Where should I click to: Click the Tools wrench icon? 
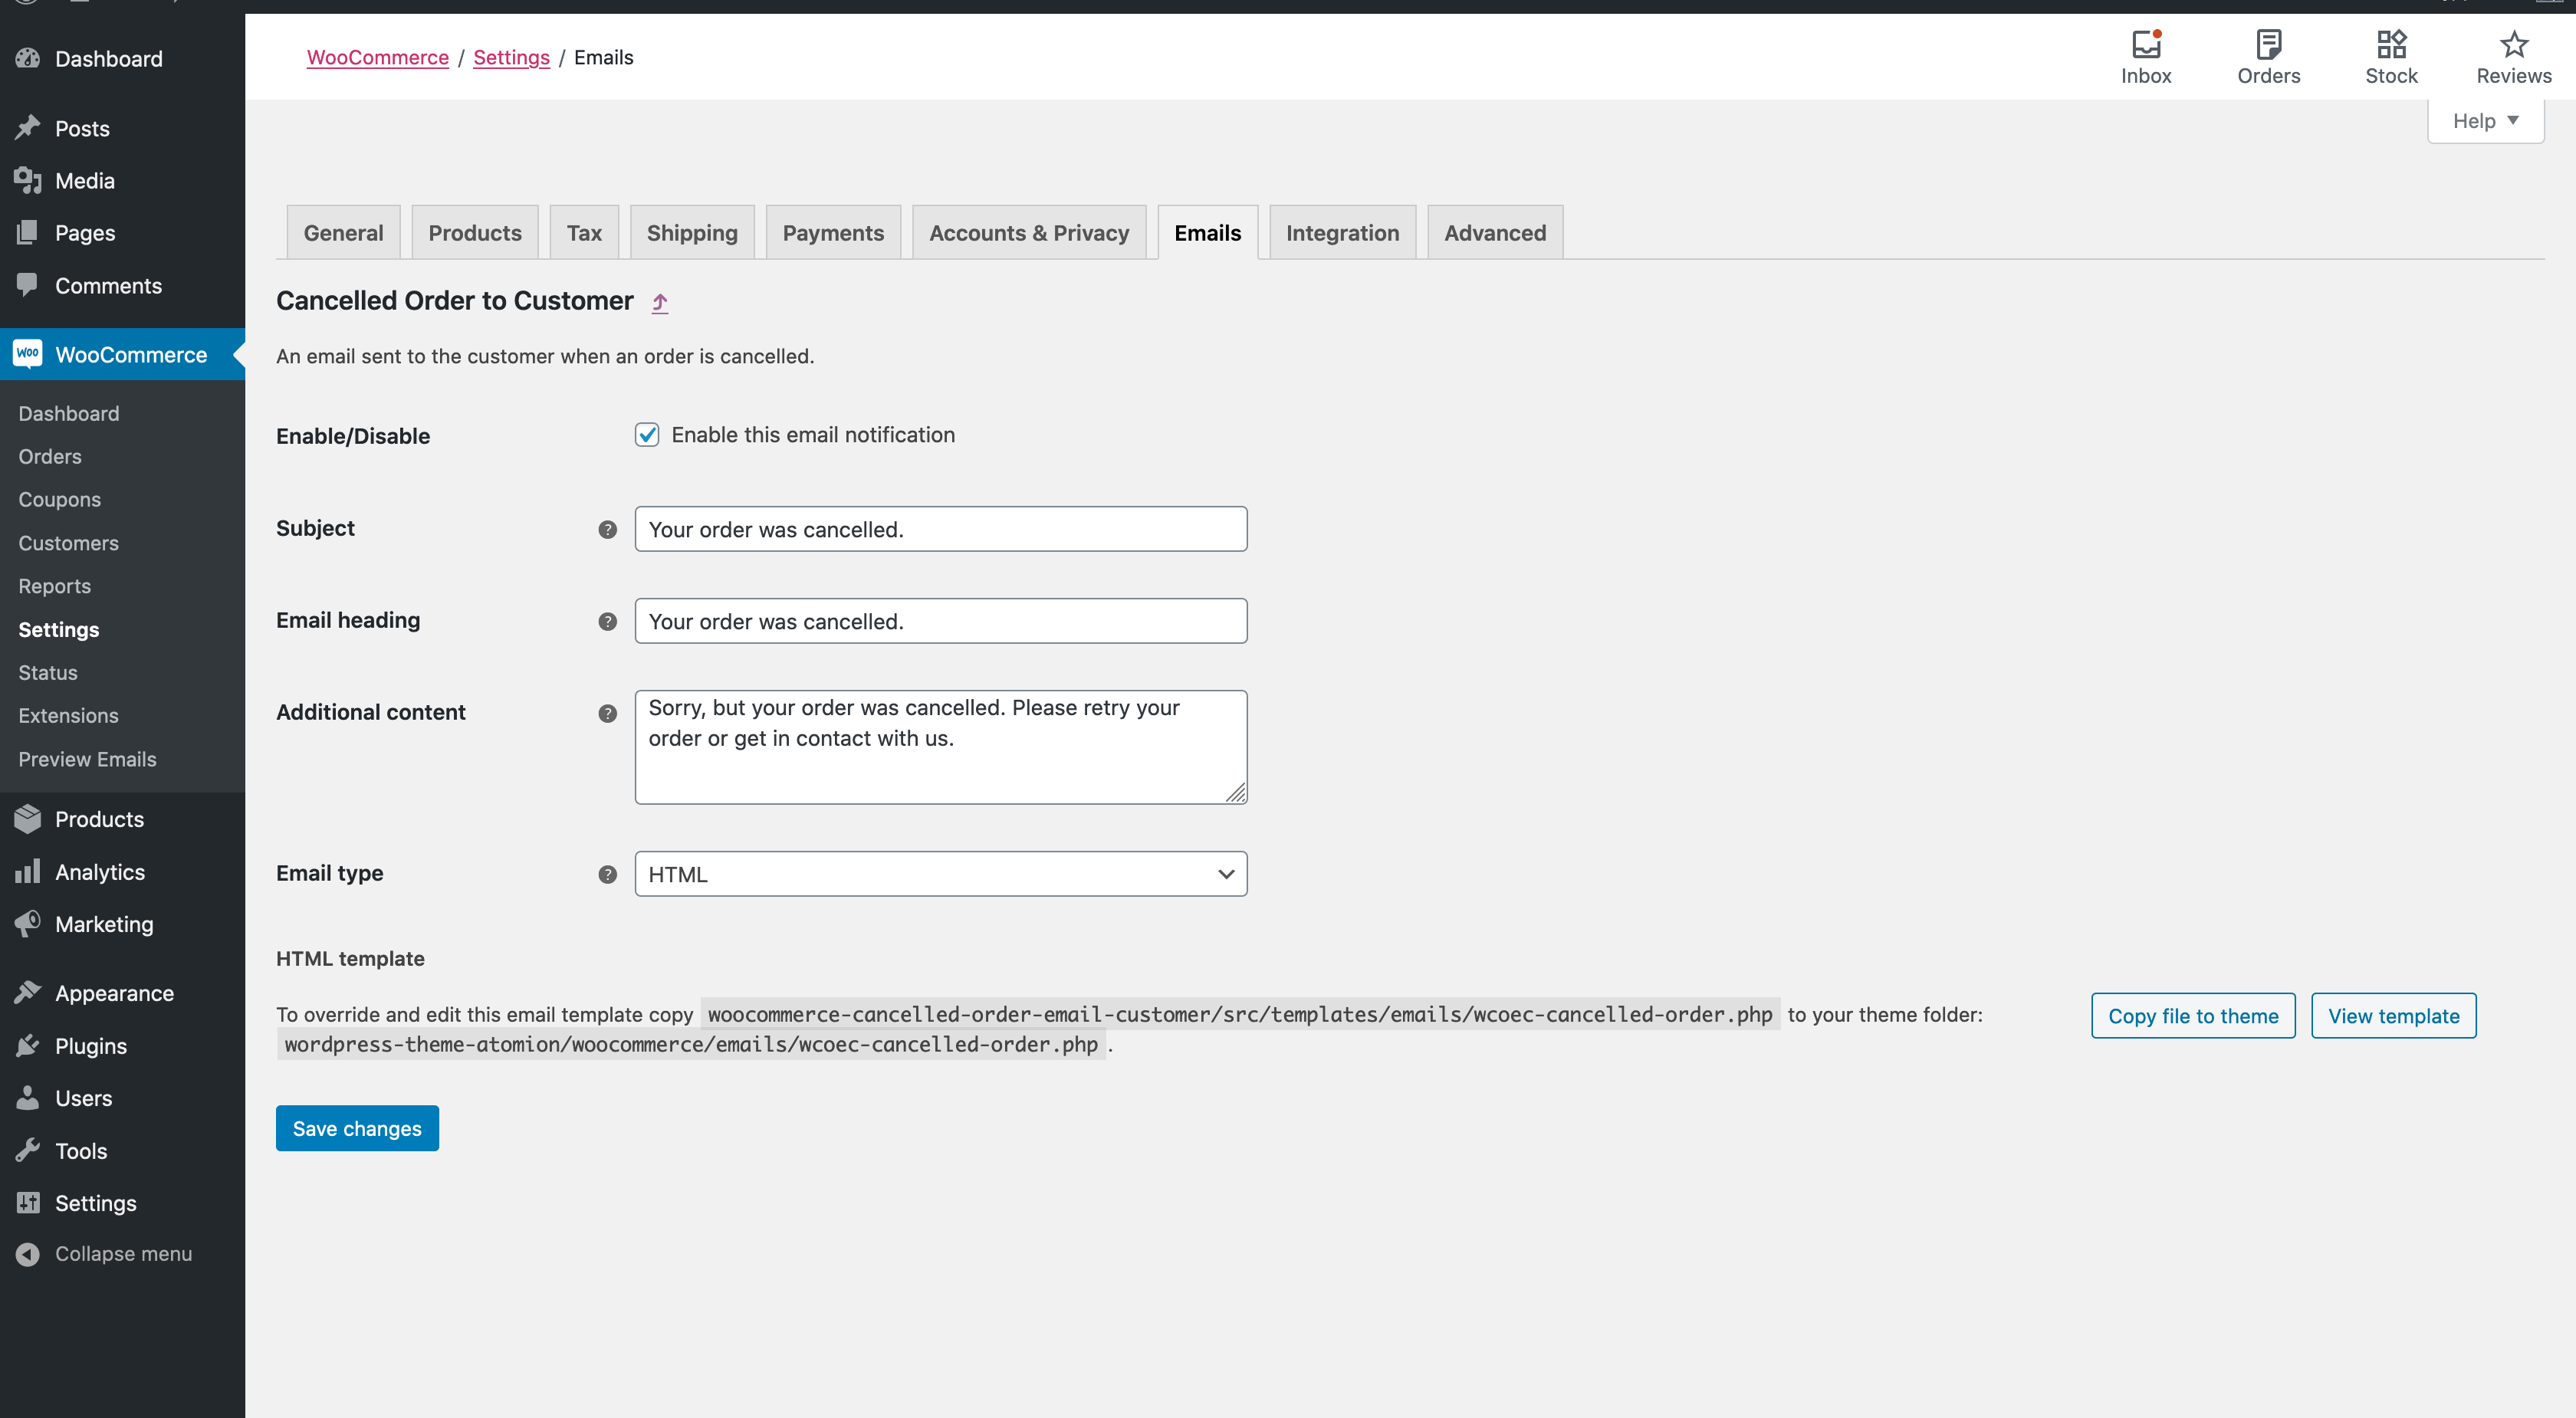coord(28,1150)
